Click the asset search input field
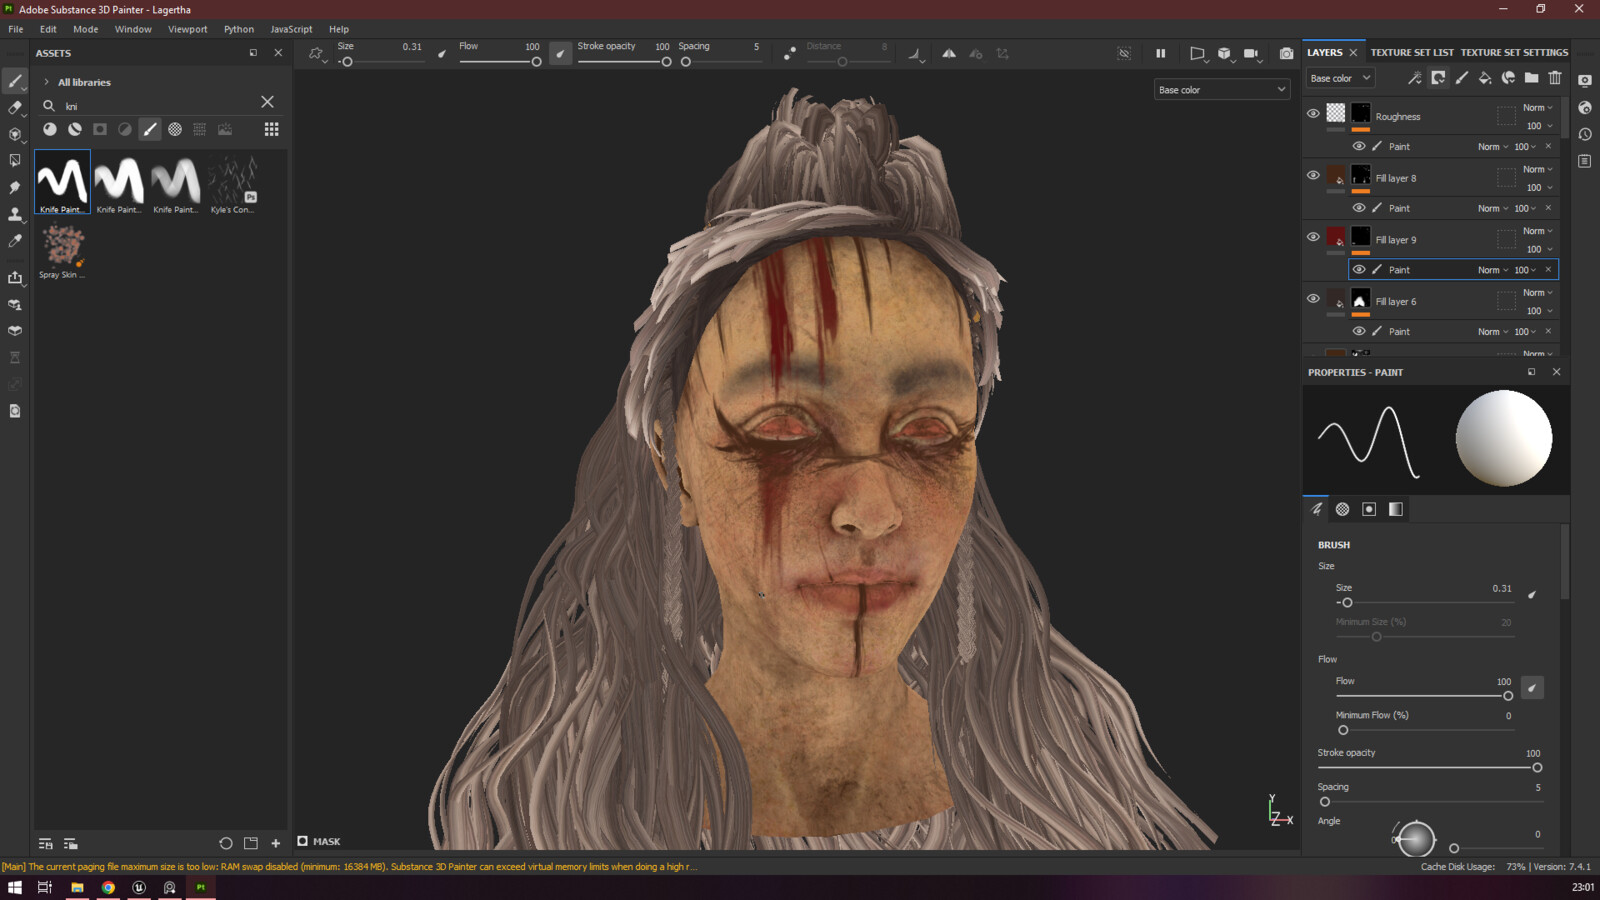Screen dimensions: 1600x900 pyautogui.click(x=160, y=106)
